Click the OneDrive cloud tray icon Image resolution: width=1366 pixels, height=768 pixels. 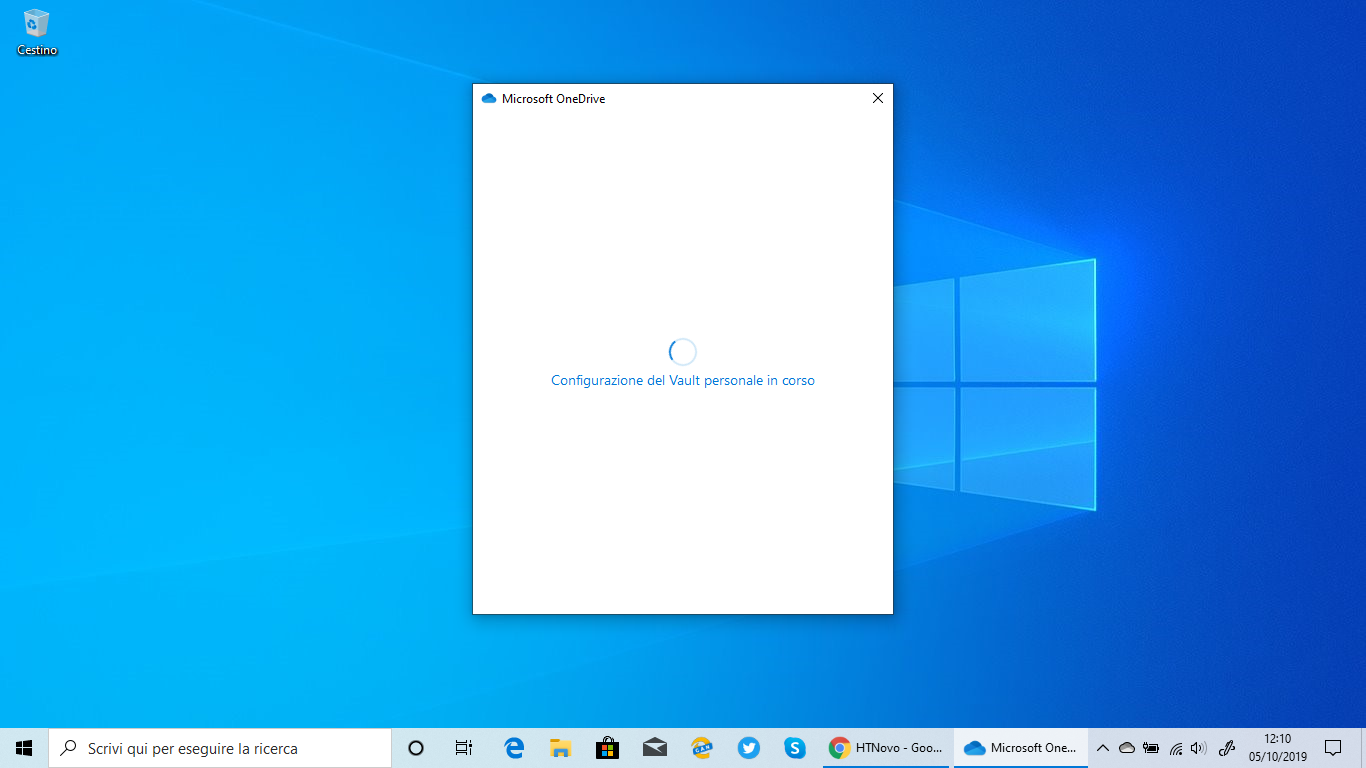[x=1127, y=748]
